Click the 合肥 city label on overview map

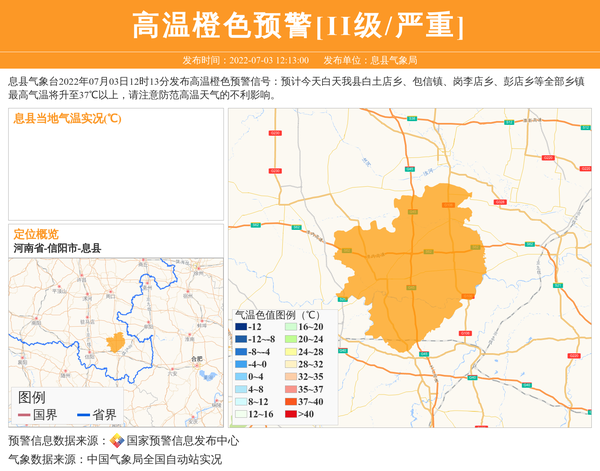(196, 358)
